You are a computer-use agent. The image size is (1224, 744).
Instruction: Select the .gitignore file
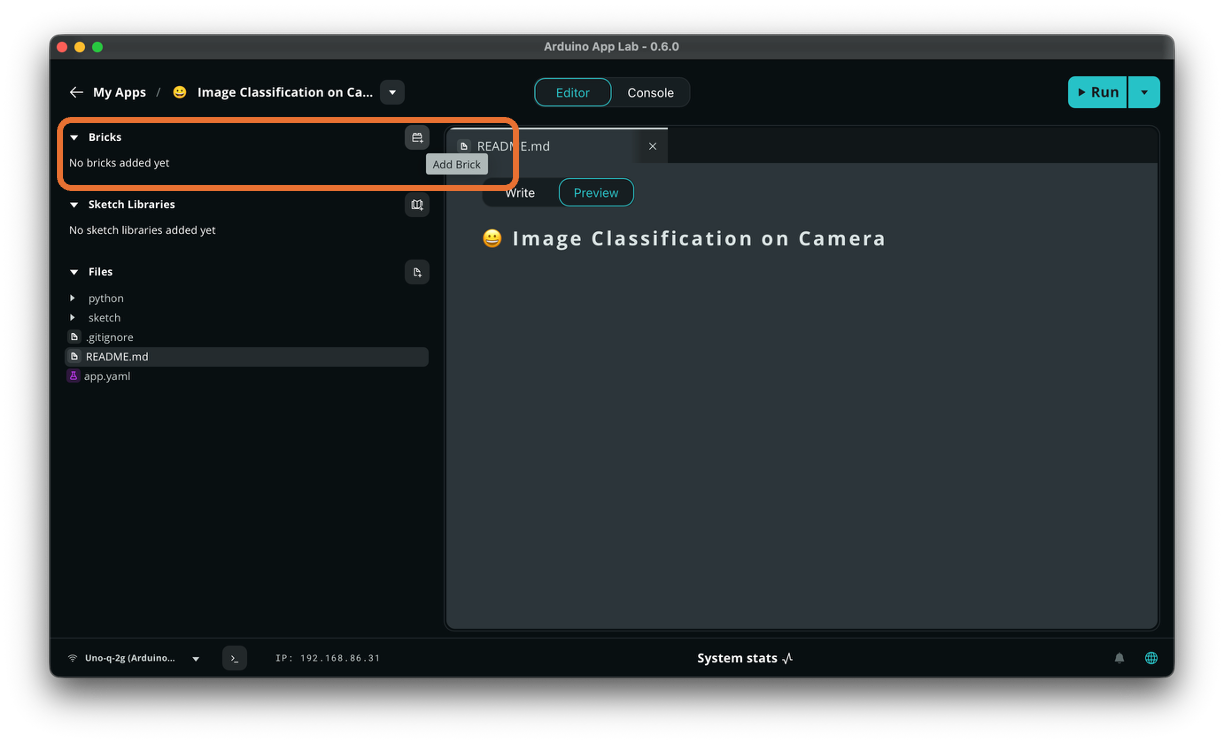point(247,337)
